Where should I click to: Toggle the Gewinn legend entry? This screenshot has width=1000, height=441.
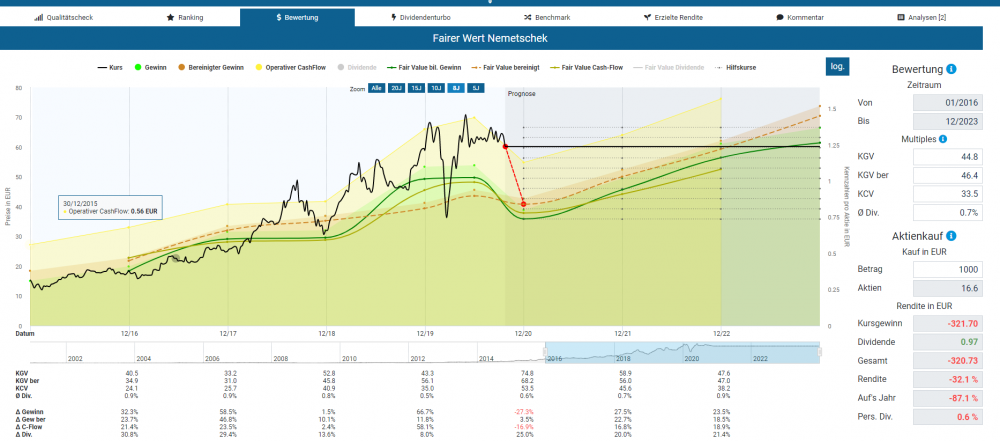click(x=151, y=67)
